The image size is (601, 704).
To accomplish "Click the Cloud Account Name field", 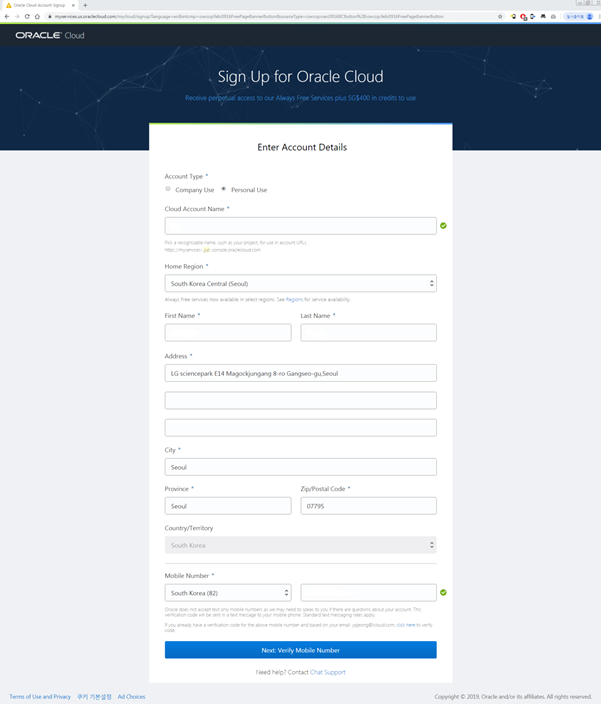I will 300,226.
